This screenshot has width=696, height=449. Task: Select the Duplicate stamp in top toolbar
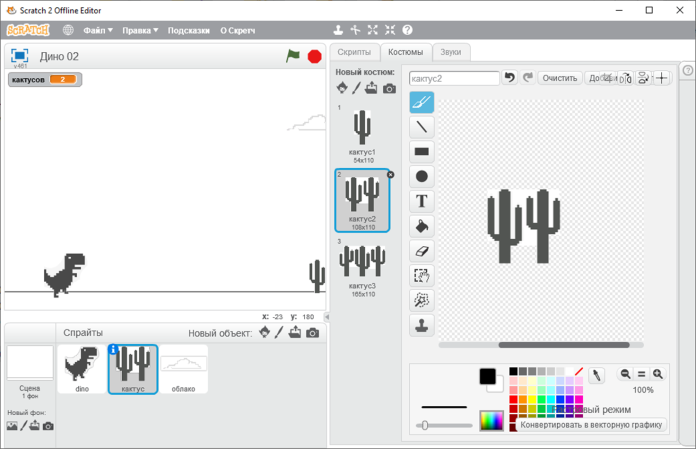[x=338, y=30]
